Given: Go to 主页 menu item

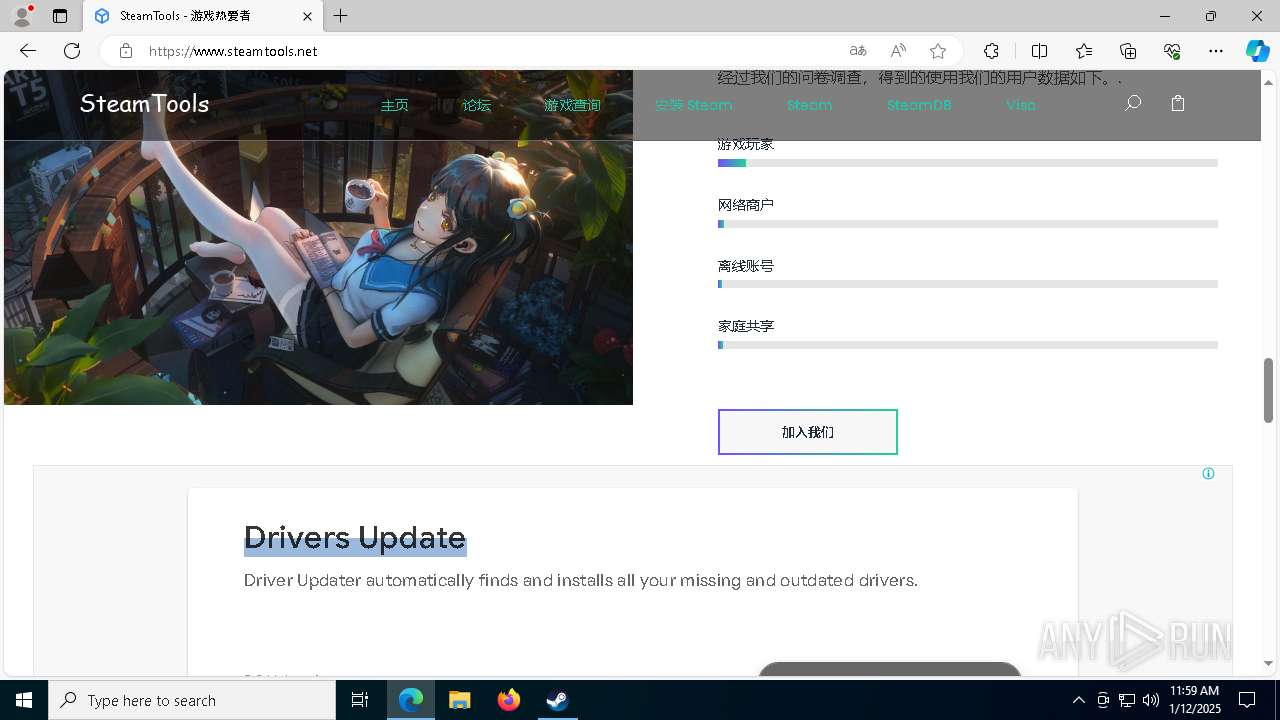Looking at the screenshot, I should pos(395,105).
